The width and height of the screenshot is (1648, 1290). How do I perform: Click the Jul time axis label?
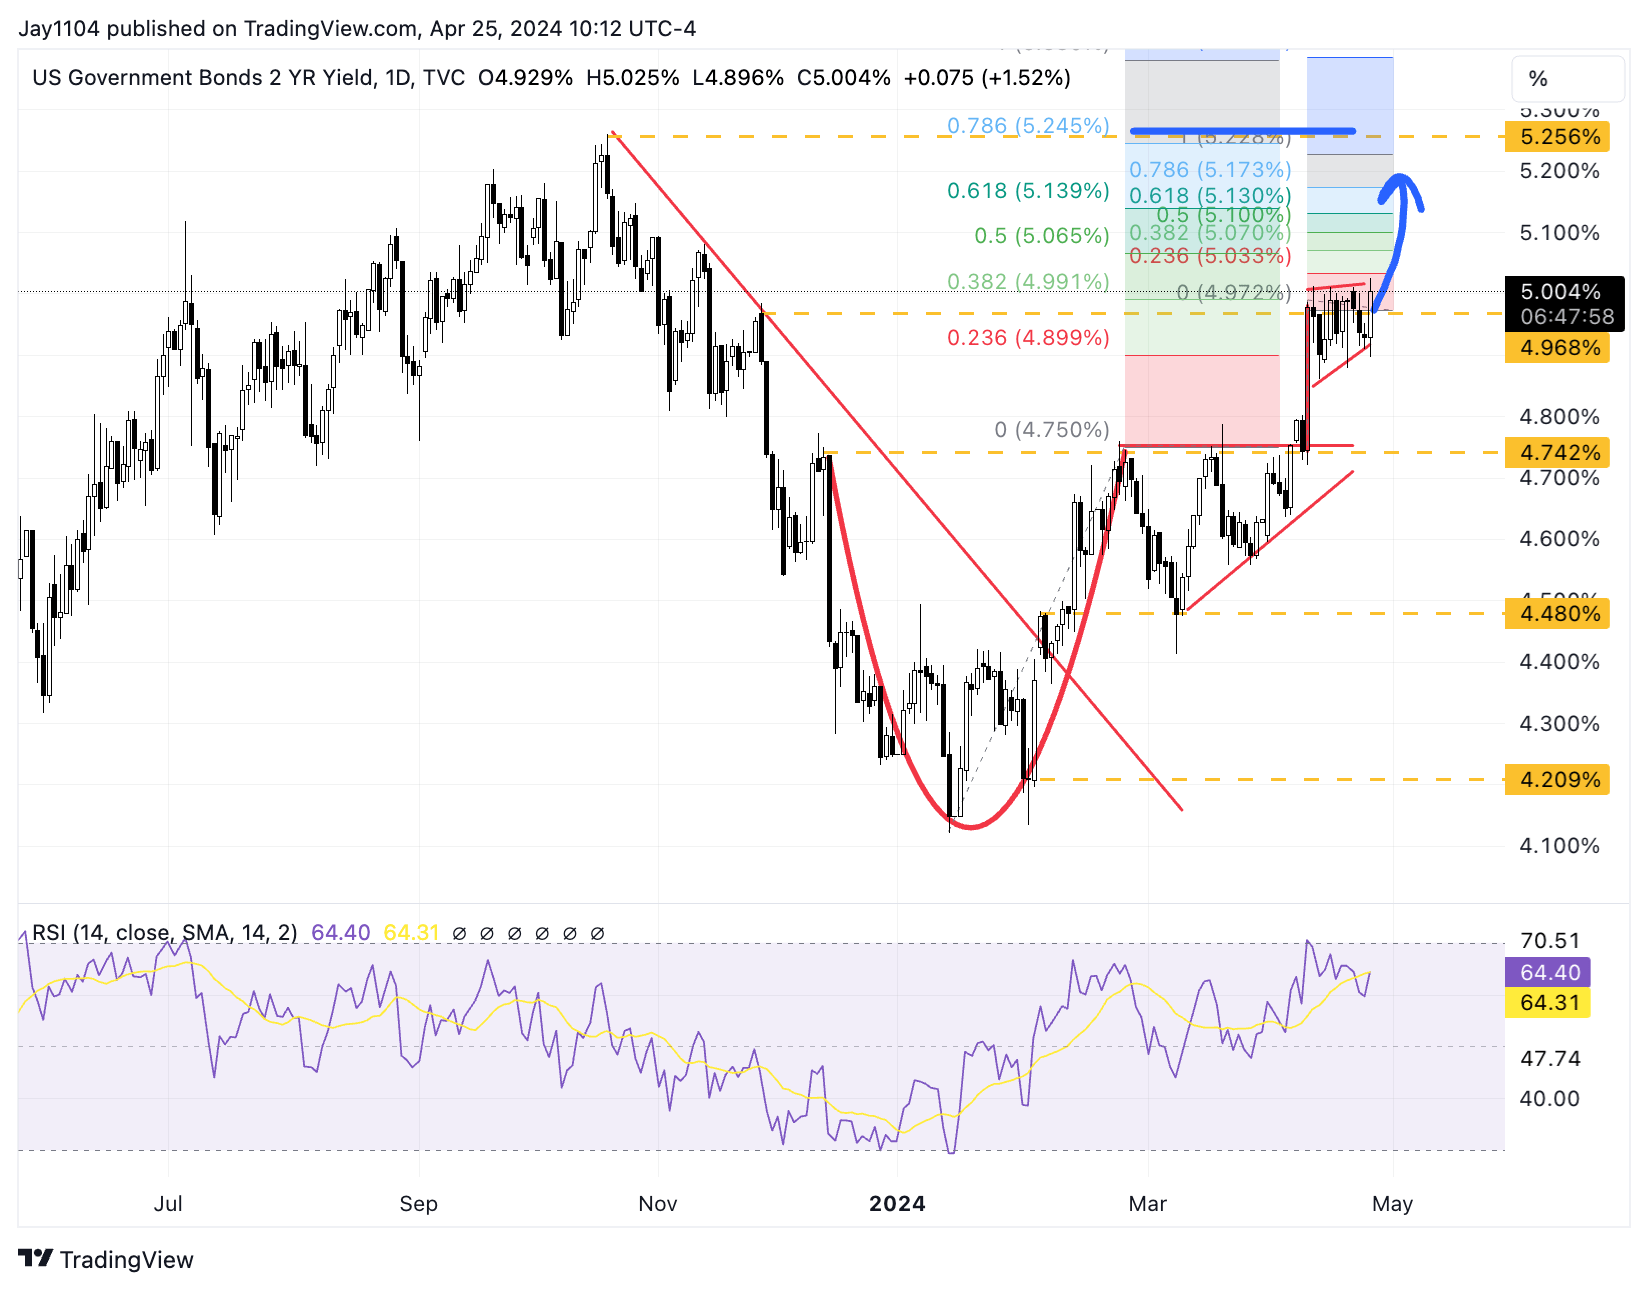point(168,1204)
